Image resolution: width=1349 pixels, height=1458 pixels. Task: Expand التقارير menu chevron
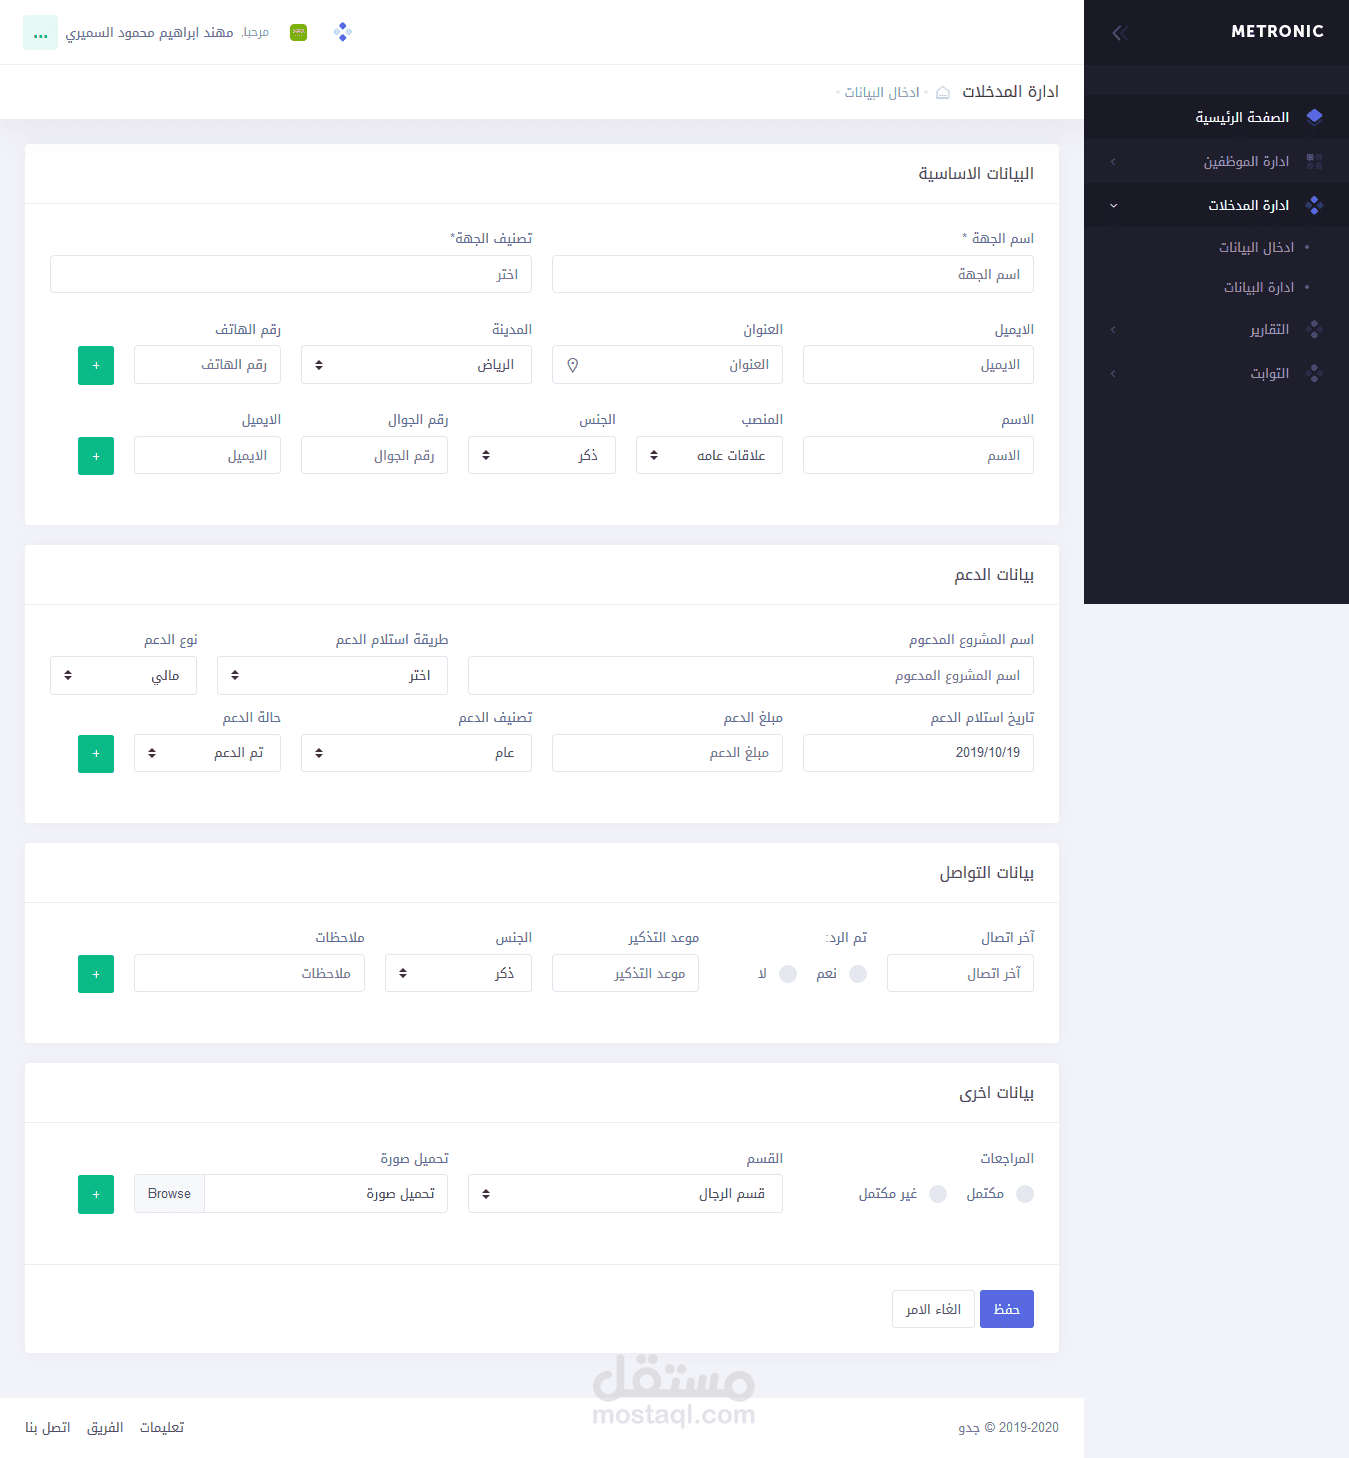[1113, 329]
